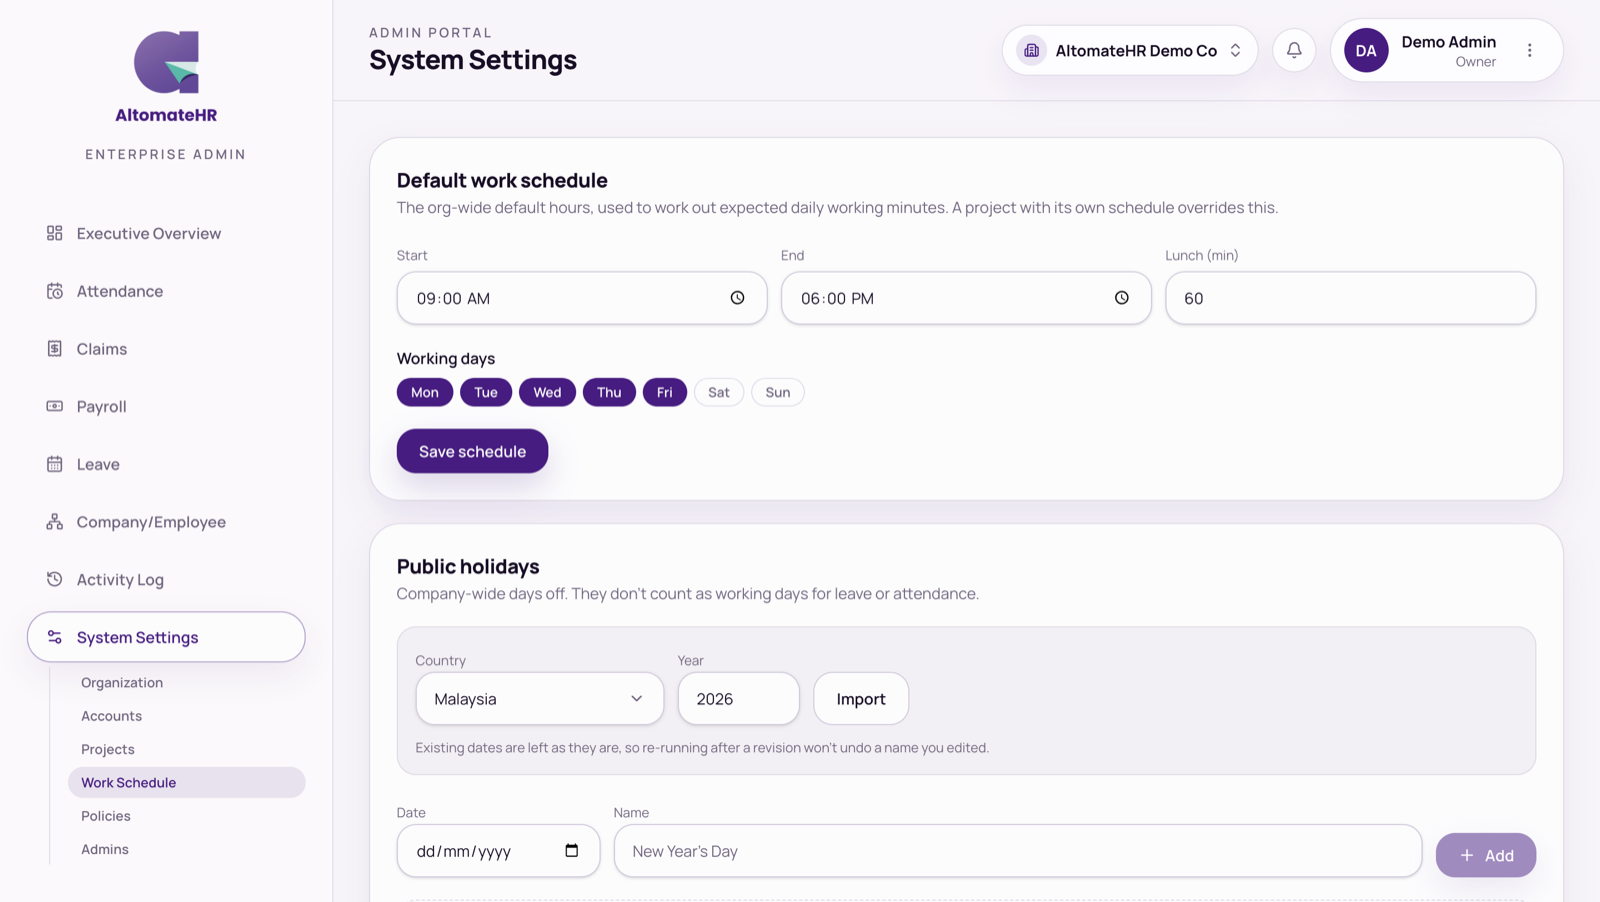The width and height of the screenshot is (1600, 902).
Task: Click the Attendance calendar-clock icon
Action: point(55,291)
